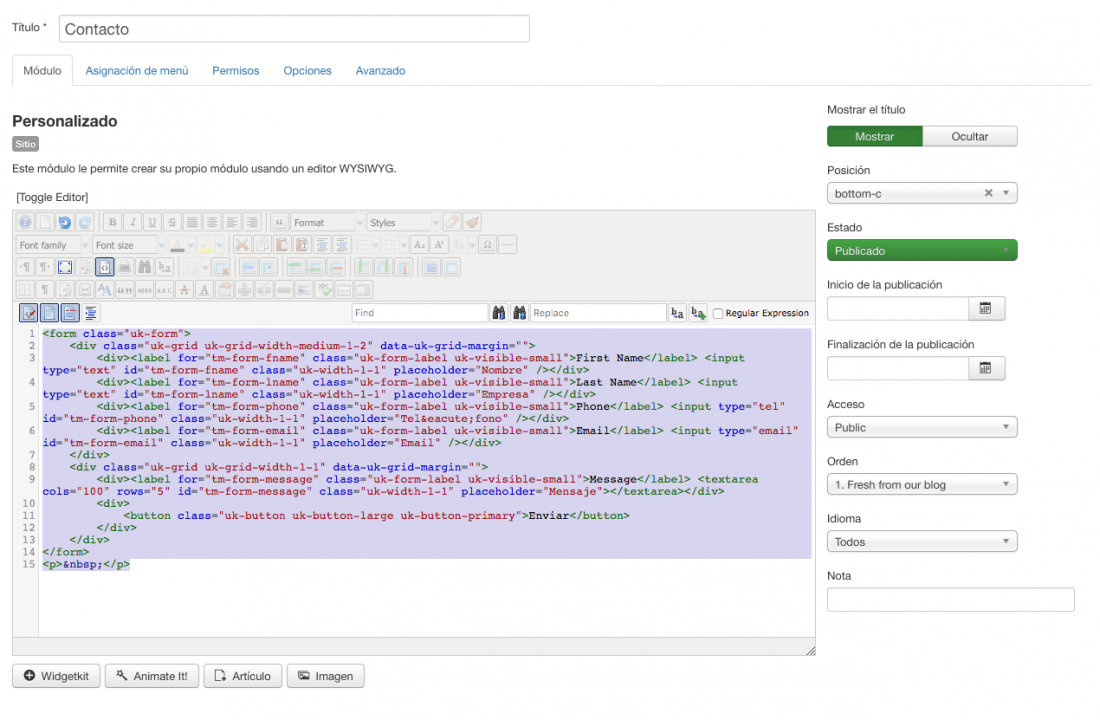
Task: Print the editor content
Action: tap(125, 267)
